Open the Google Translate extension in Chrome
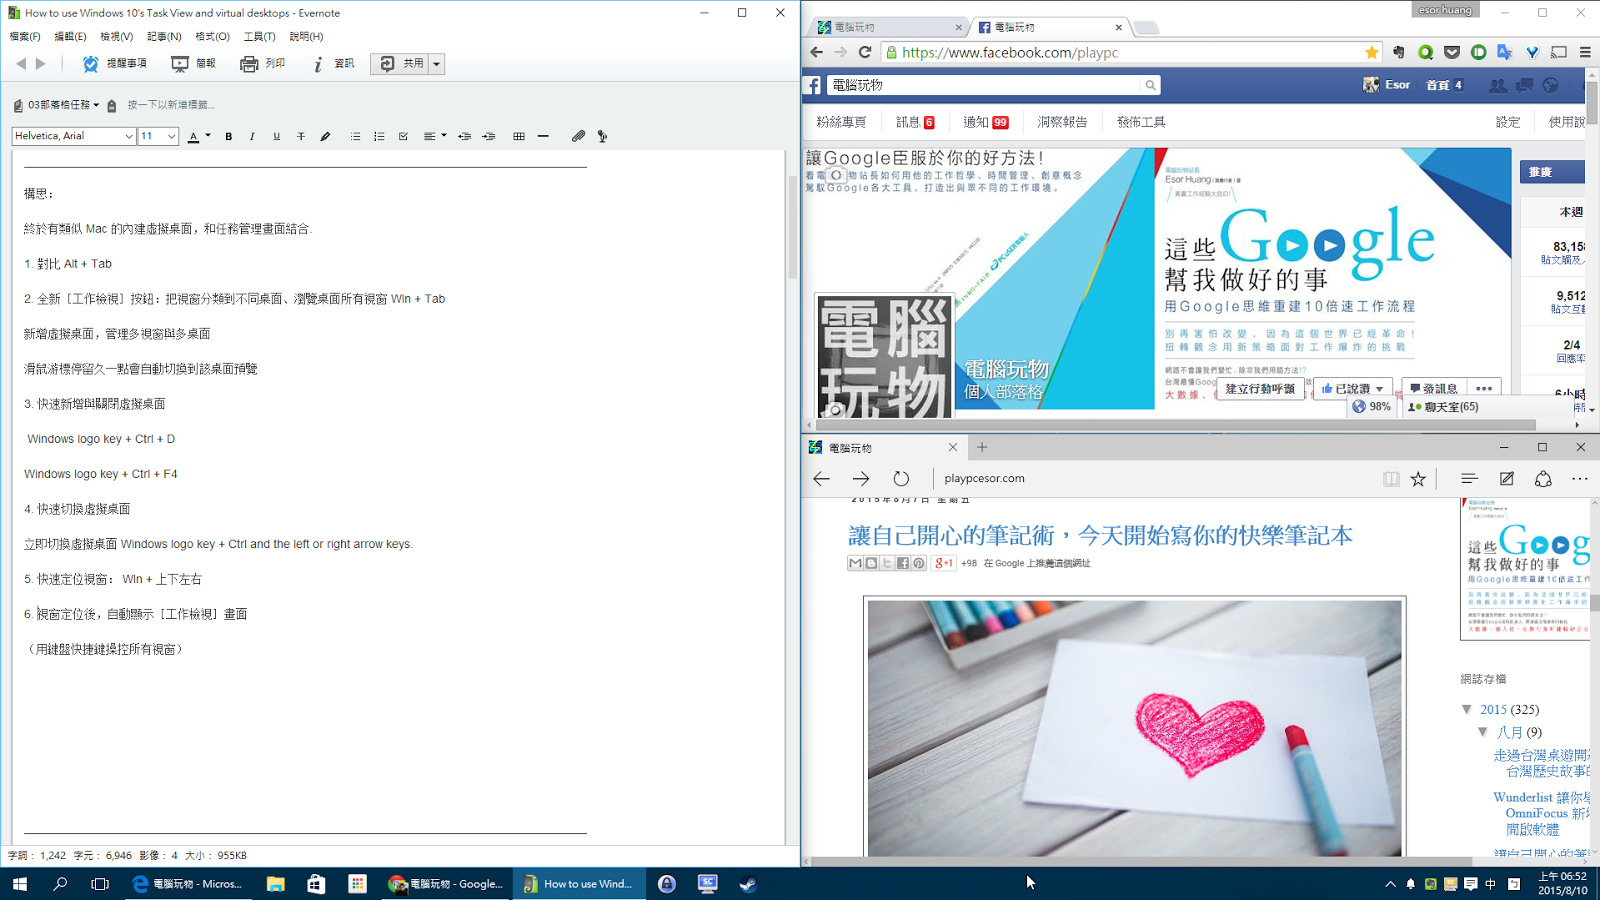 [x=1505, y=52]
